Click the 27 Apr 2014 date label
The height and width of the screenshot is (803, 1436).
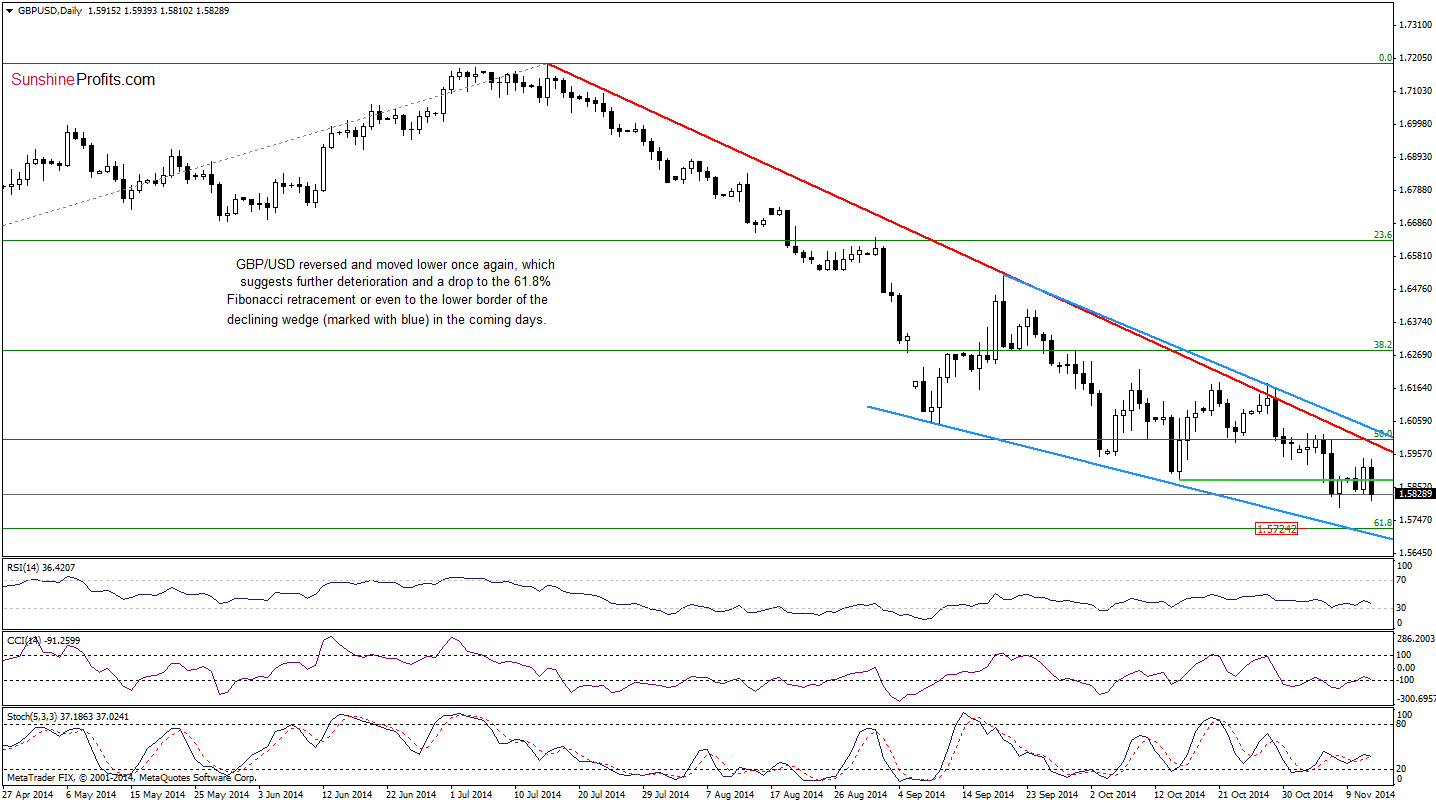point(29,794)
